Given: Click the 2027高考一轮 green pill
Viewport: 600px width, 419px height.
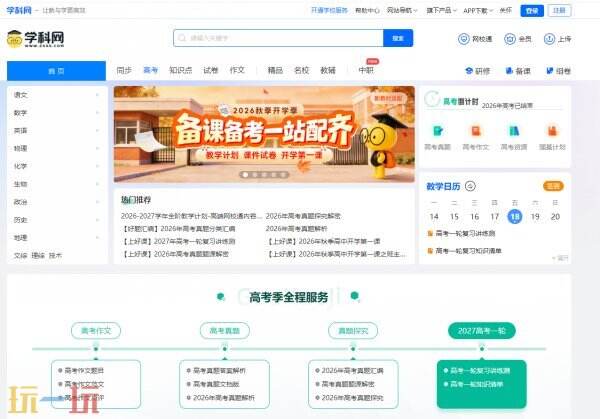Looking at the screenshot, I should click(x=482, y=331).
